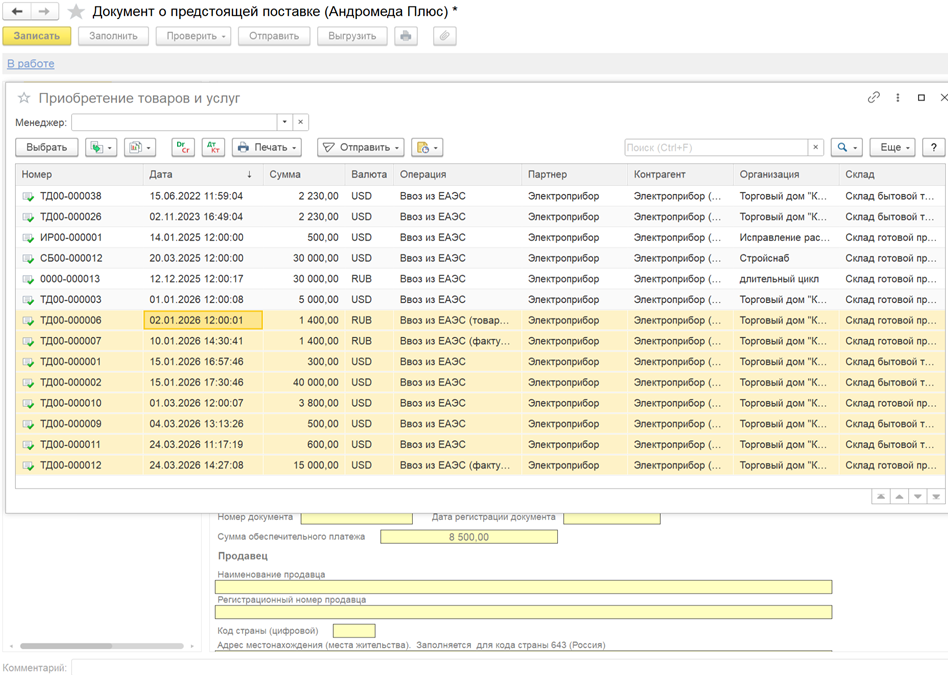Screen dimensions: 948x675
Task: Click the Dt/Kt postings icon
Action: 213,148
